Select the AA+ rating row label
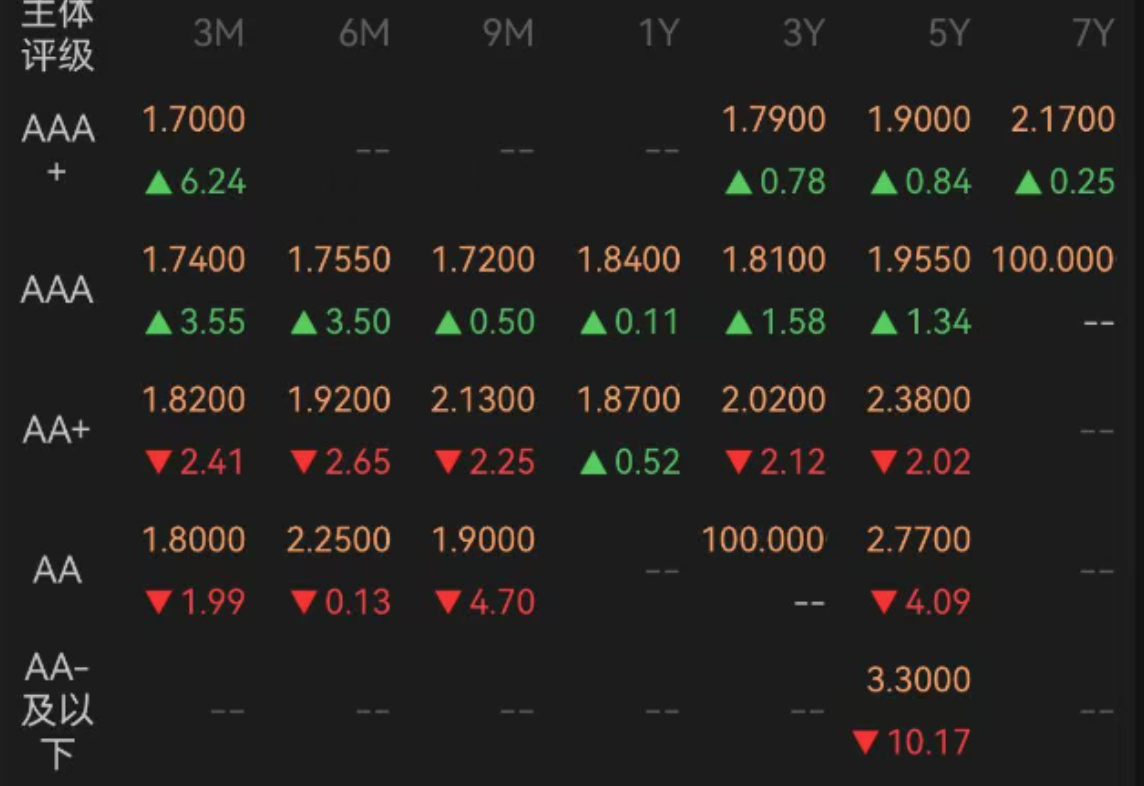This screenshot has width=1144, height=786. tap(57, 431)
